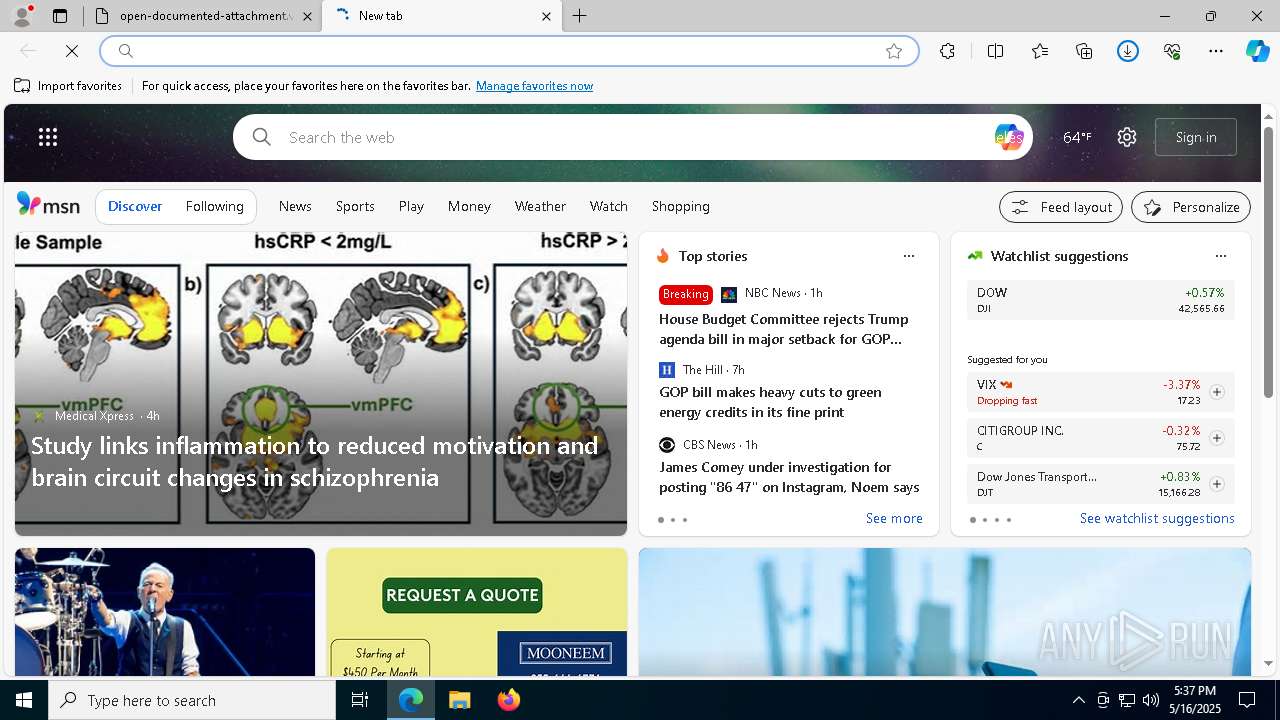
Task: Open the Sports section
Action: coord(355,206)
